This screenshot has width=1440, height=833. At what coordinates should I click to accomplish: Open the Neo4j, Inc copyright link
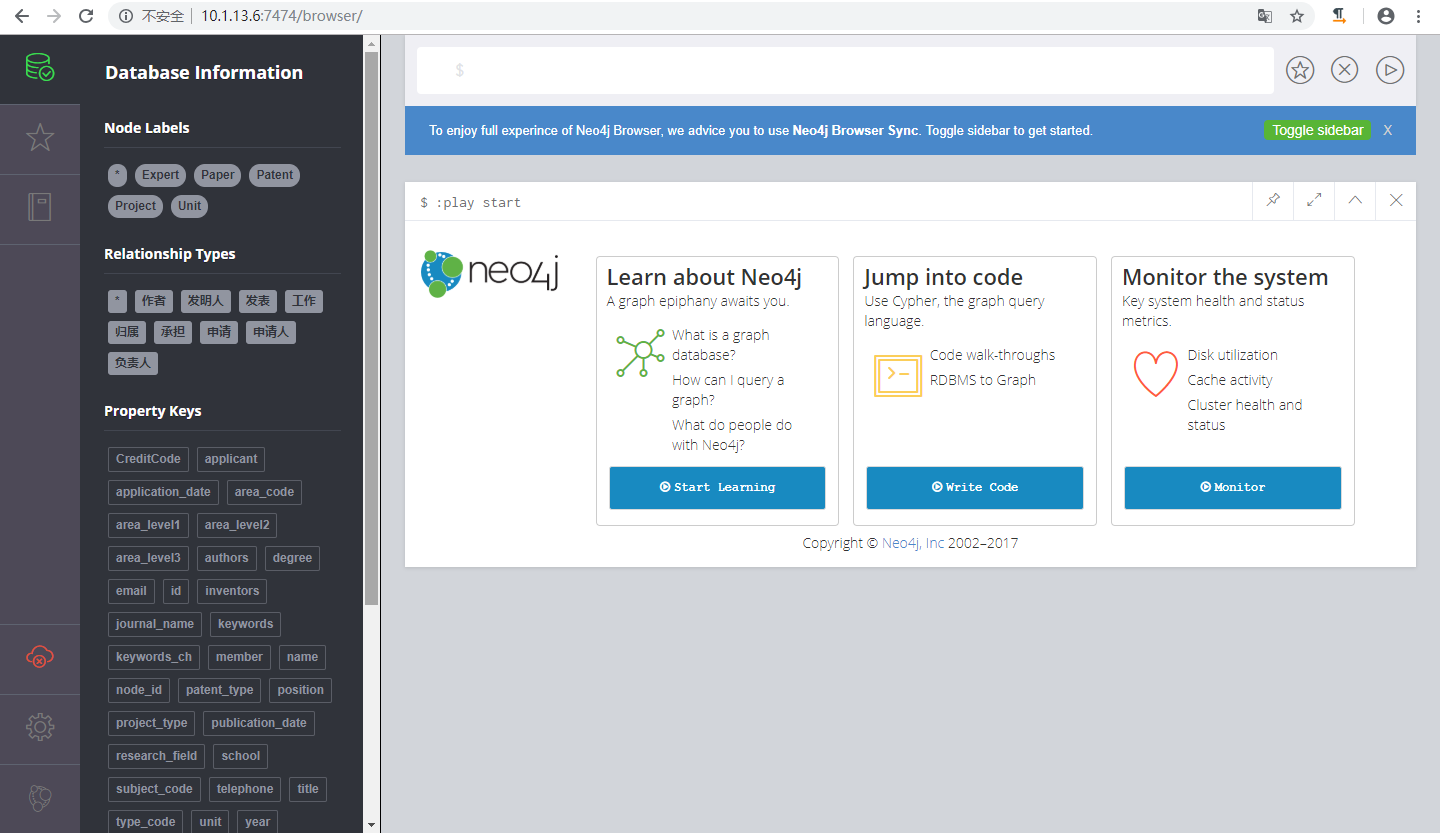(x=912, y=543)
